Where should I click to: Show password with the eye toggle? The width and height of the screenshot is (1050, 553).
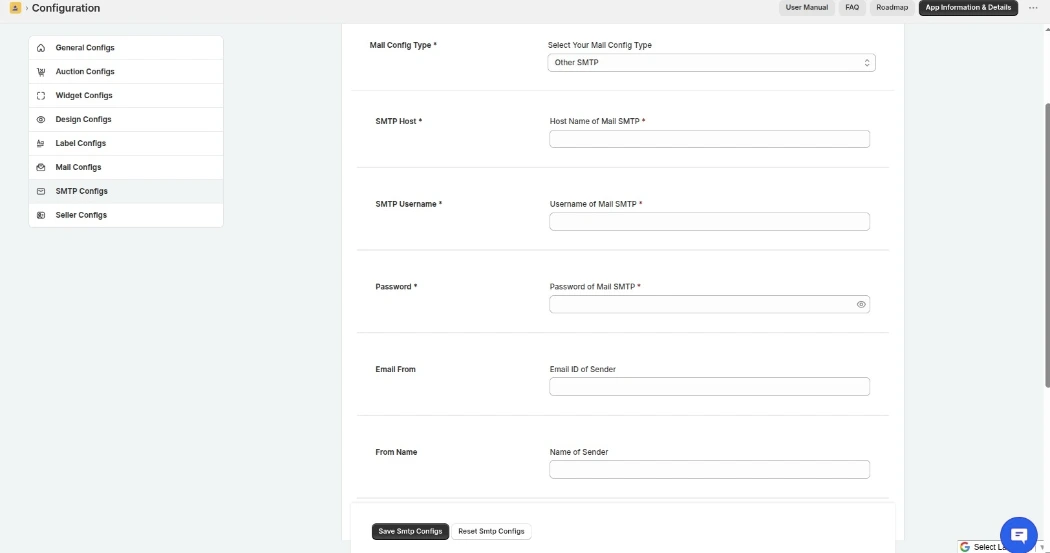pos(861,305)
